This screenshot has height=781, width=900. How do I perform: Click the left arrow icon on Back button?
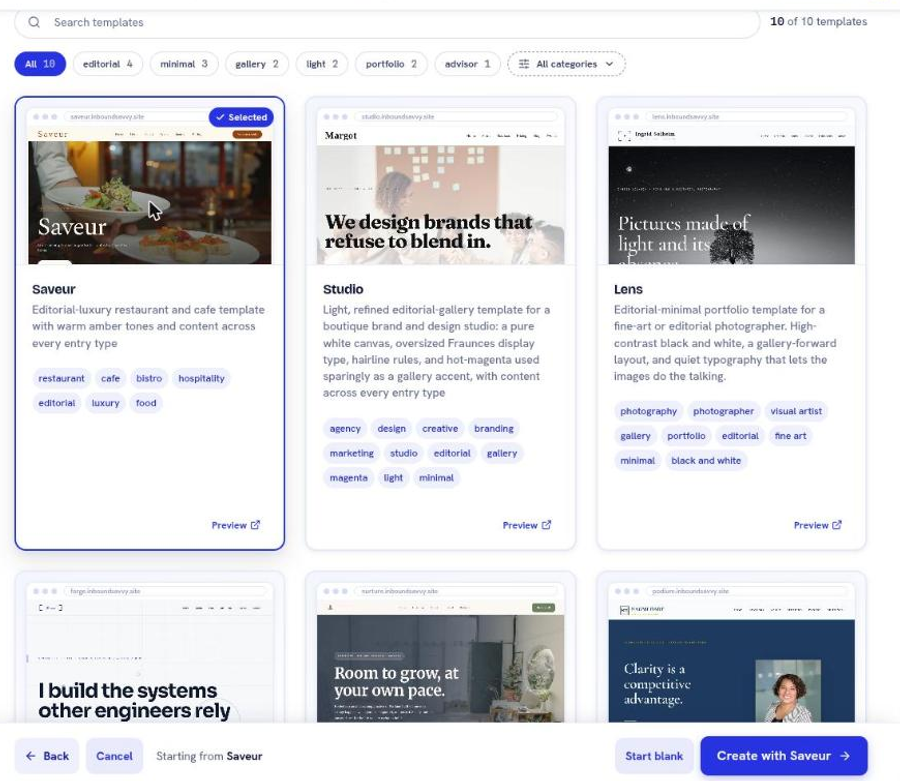coord(31,756)
